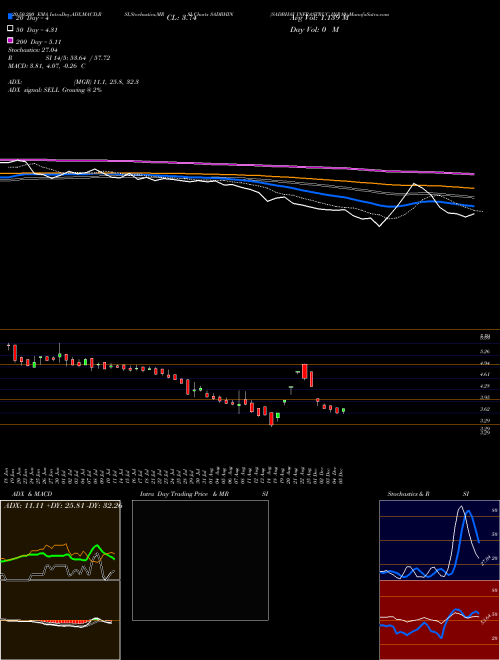Viewport: 500px width, 660px height.
Task: Click the white 50 Day EMA legend swatch
Action: [x=10, y=29]
